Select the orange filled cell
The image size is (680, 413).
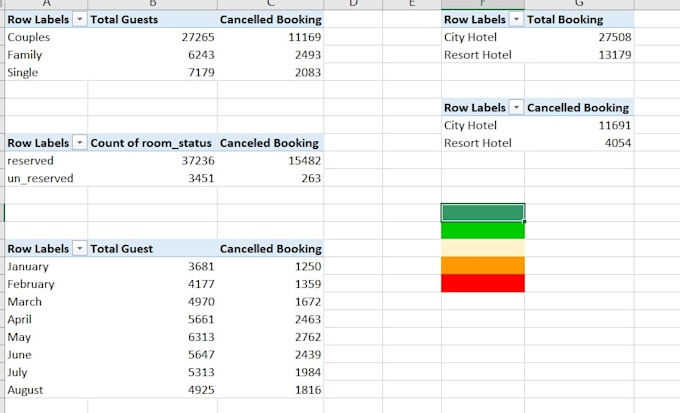click(x=482, y=265)
